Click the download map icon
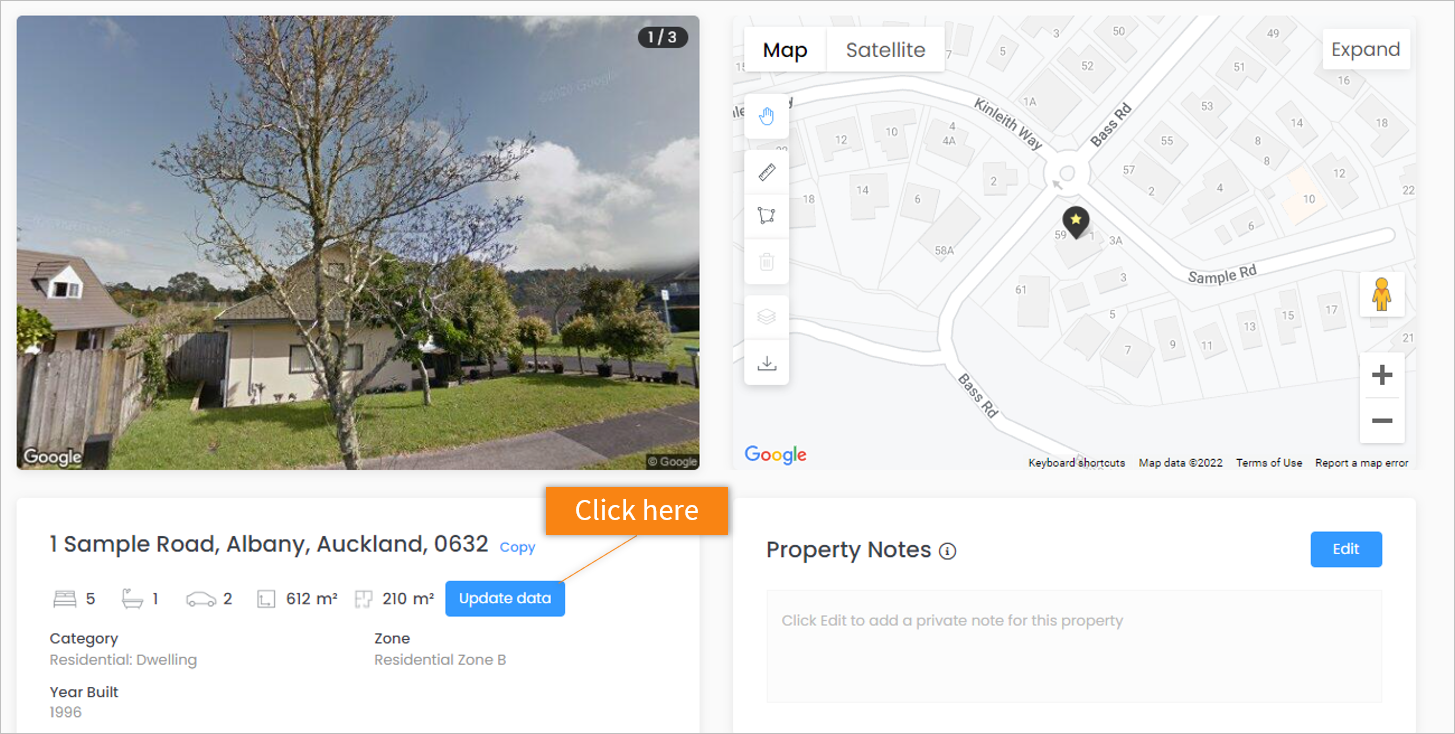 767,363
